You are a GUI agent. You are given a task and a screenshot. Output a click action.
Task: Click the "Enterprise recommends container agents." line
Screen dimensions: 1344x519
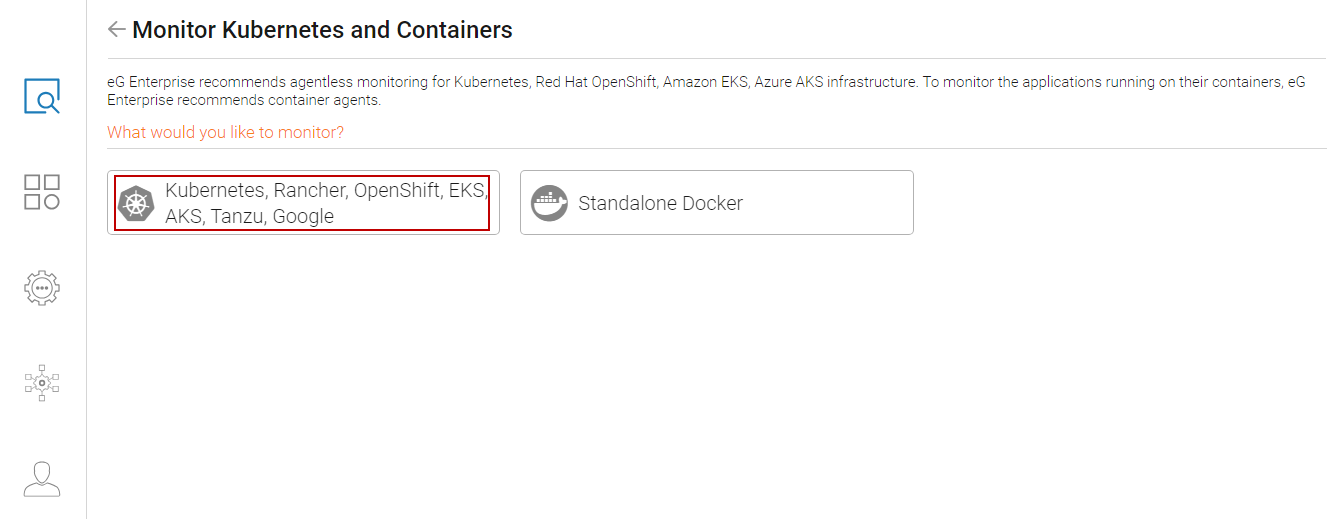click(x=244, y=100)
